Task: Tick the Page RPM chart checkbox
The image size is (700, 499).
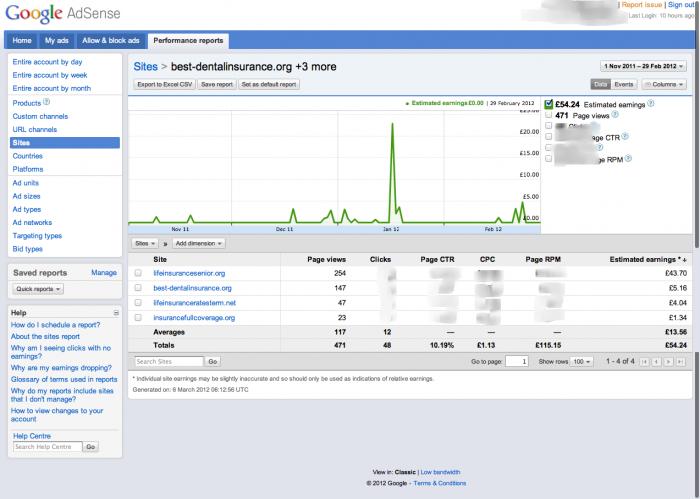Action: [x=549, y=158]
